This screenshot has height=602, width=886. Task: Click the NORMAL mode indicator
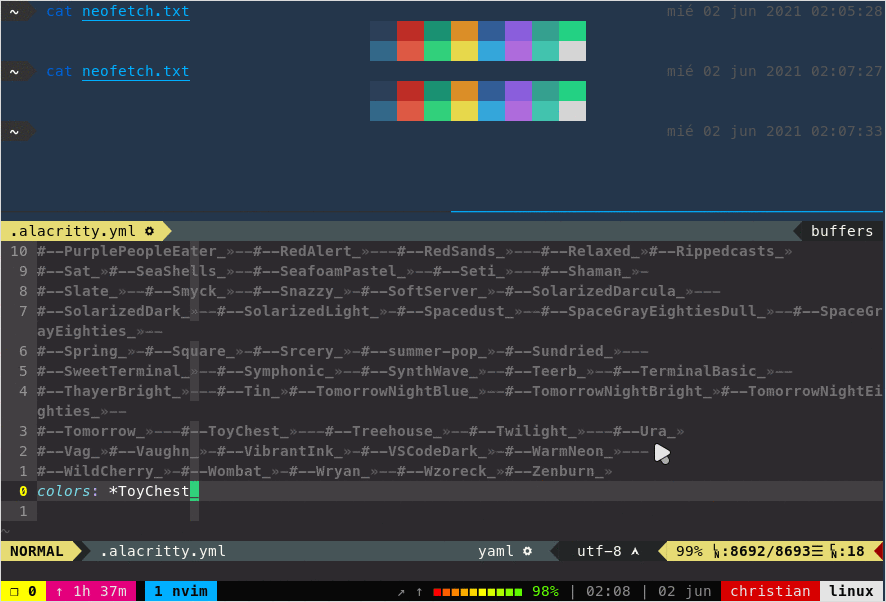pyautogui.click(x=35, y=551)
